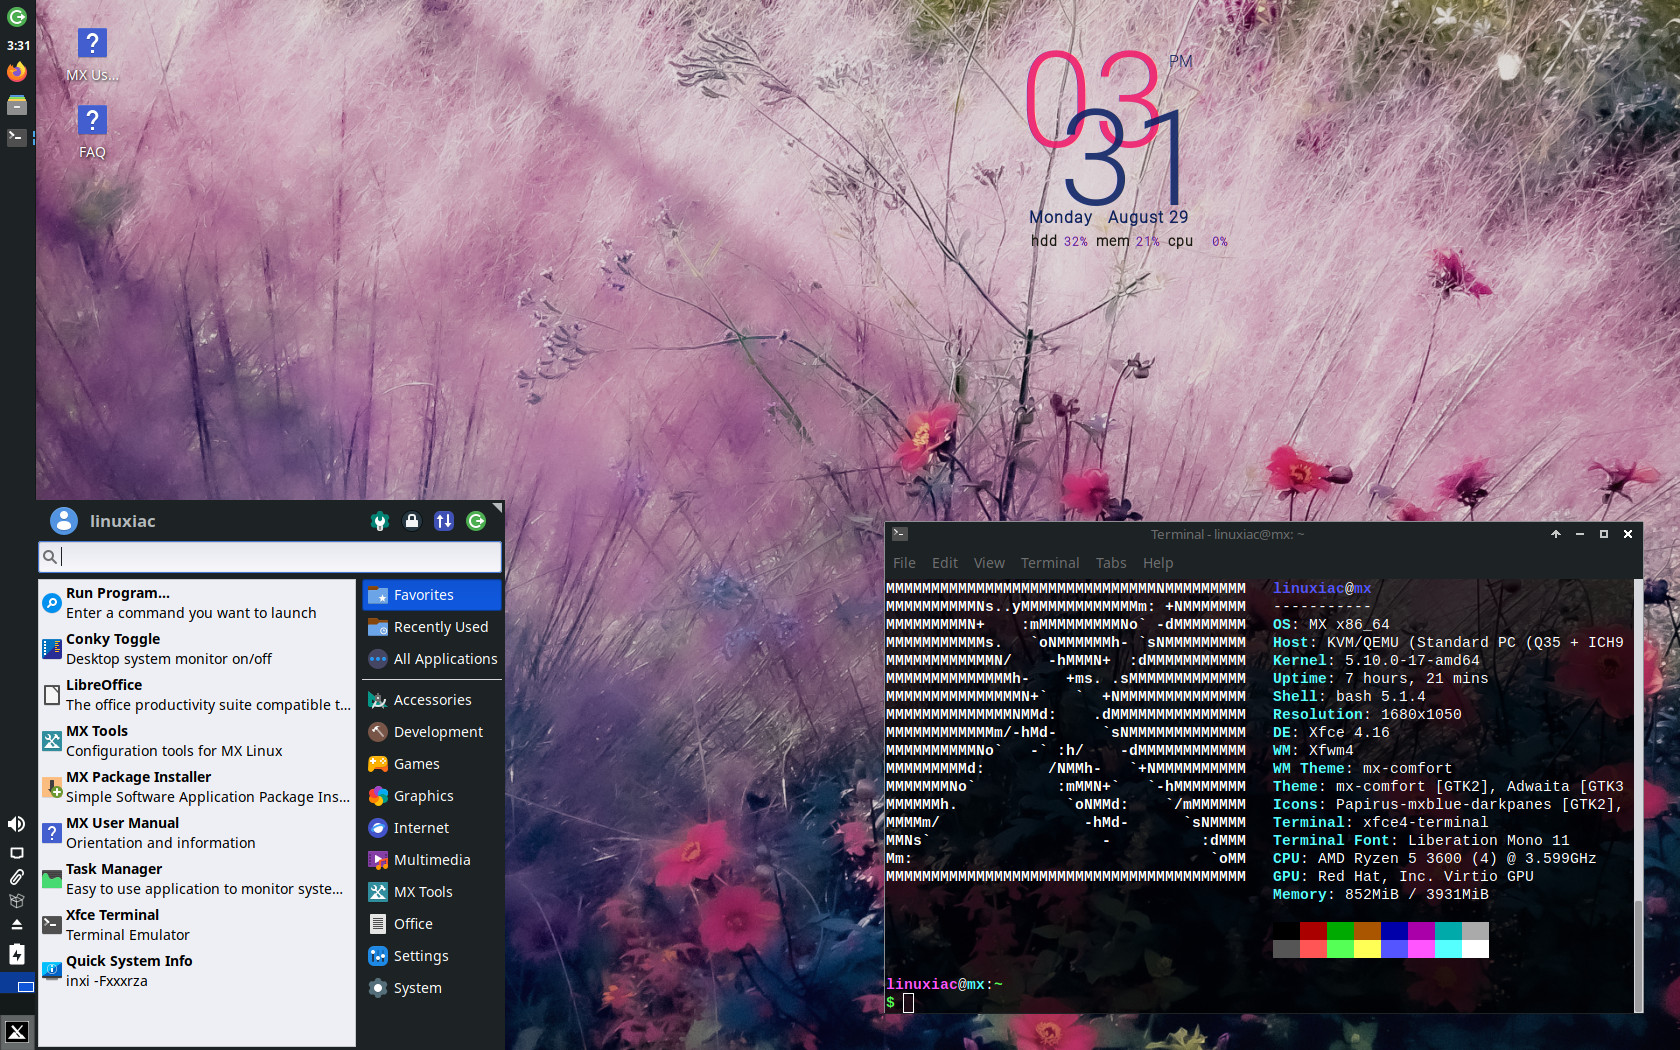Image resolution: width=1680 pixels, height=1050 pixels.
Task: Click the panel clock showing 3:31
Action: tap(18, 45)
